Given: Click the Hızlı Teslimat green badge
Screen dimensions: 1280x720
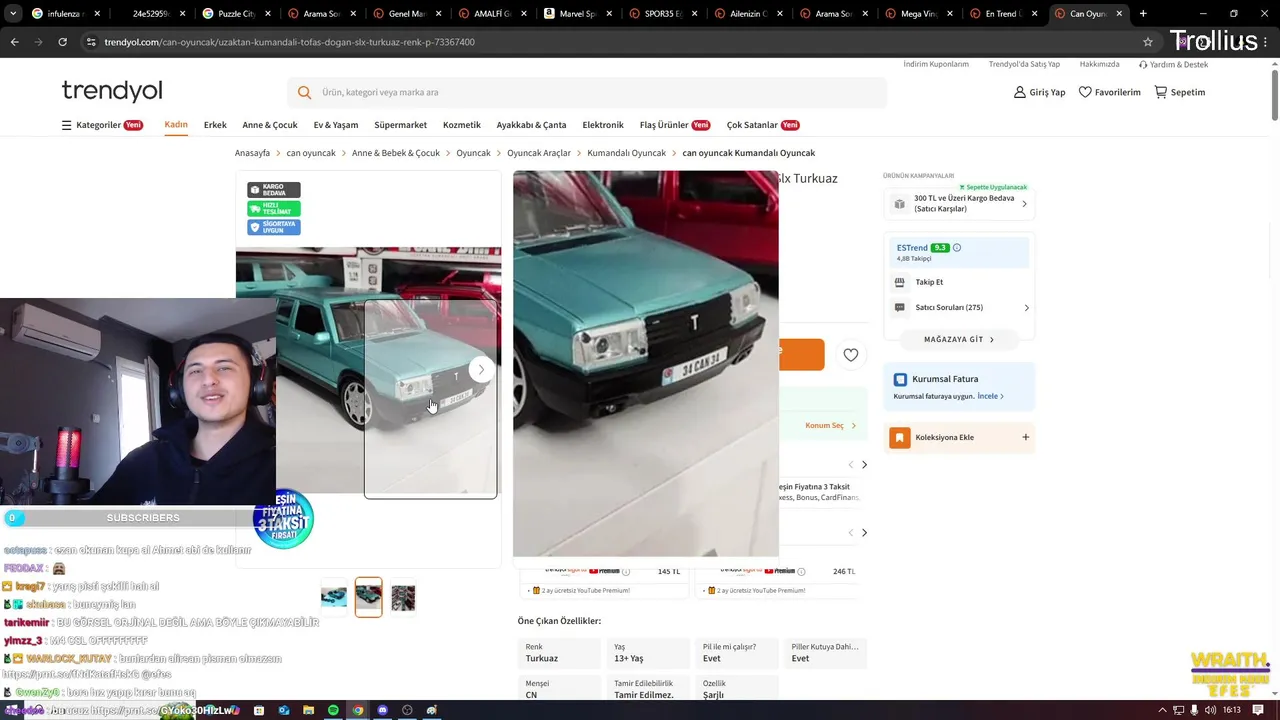Looking at the screenshot, I should coord(274,208).
